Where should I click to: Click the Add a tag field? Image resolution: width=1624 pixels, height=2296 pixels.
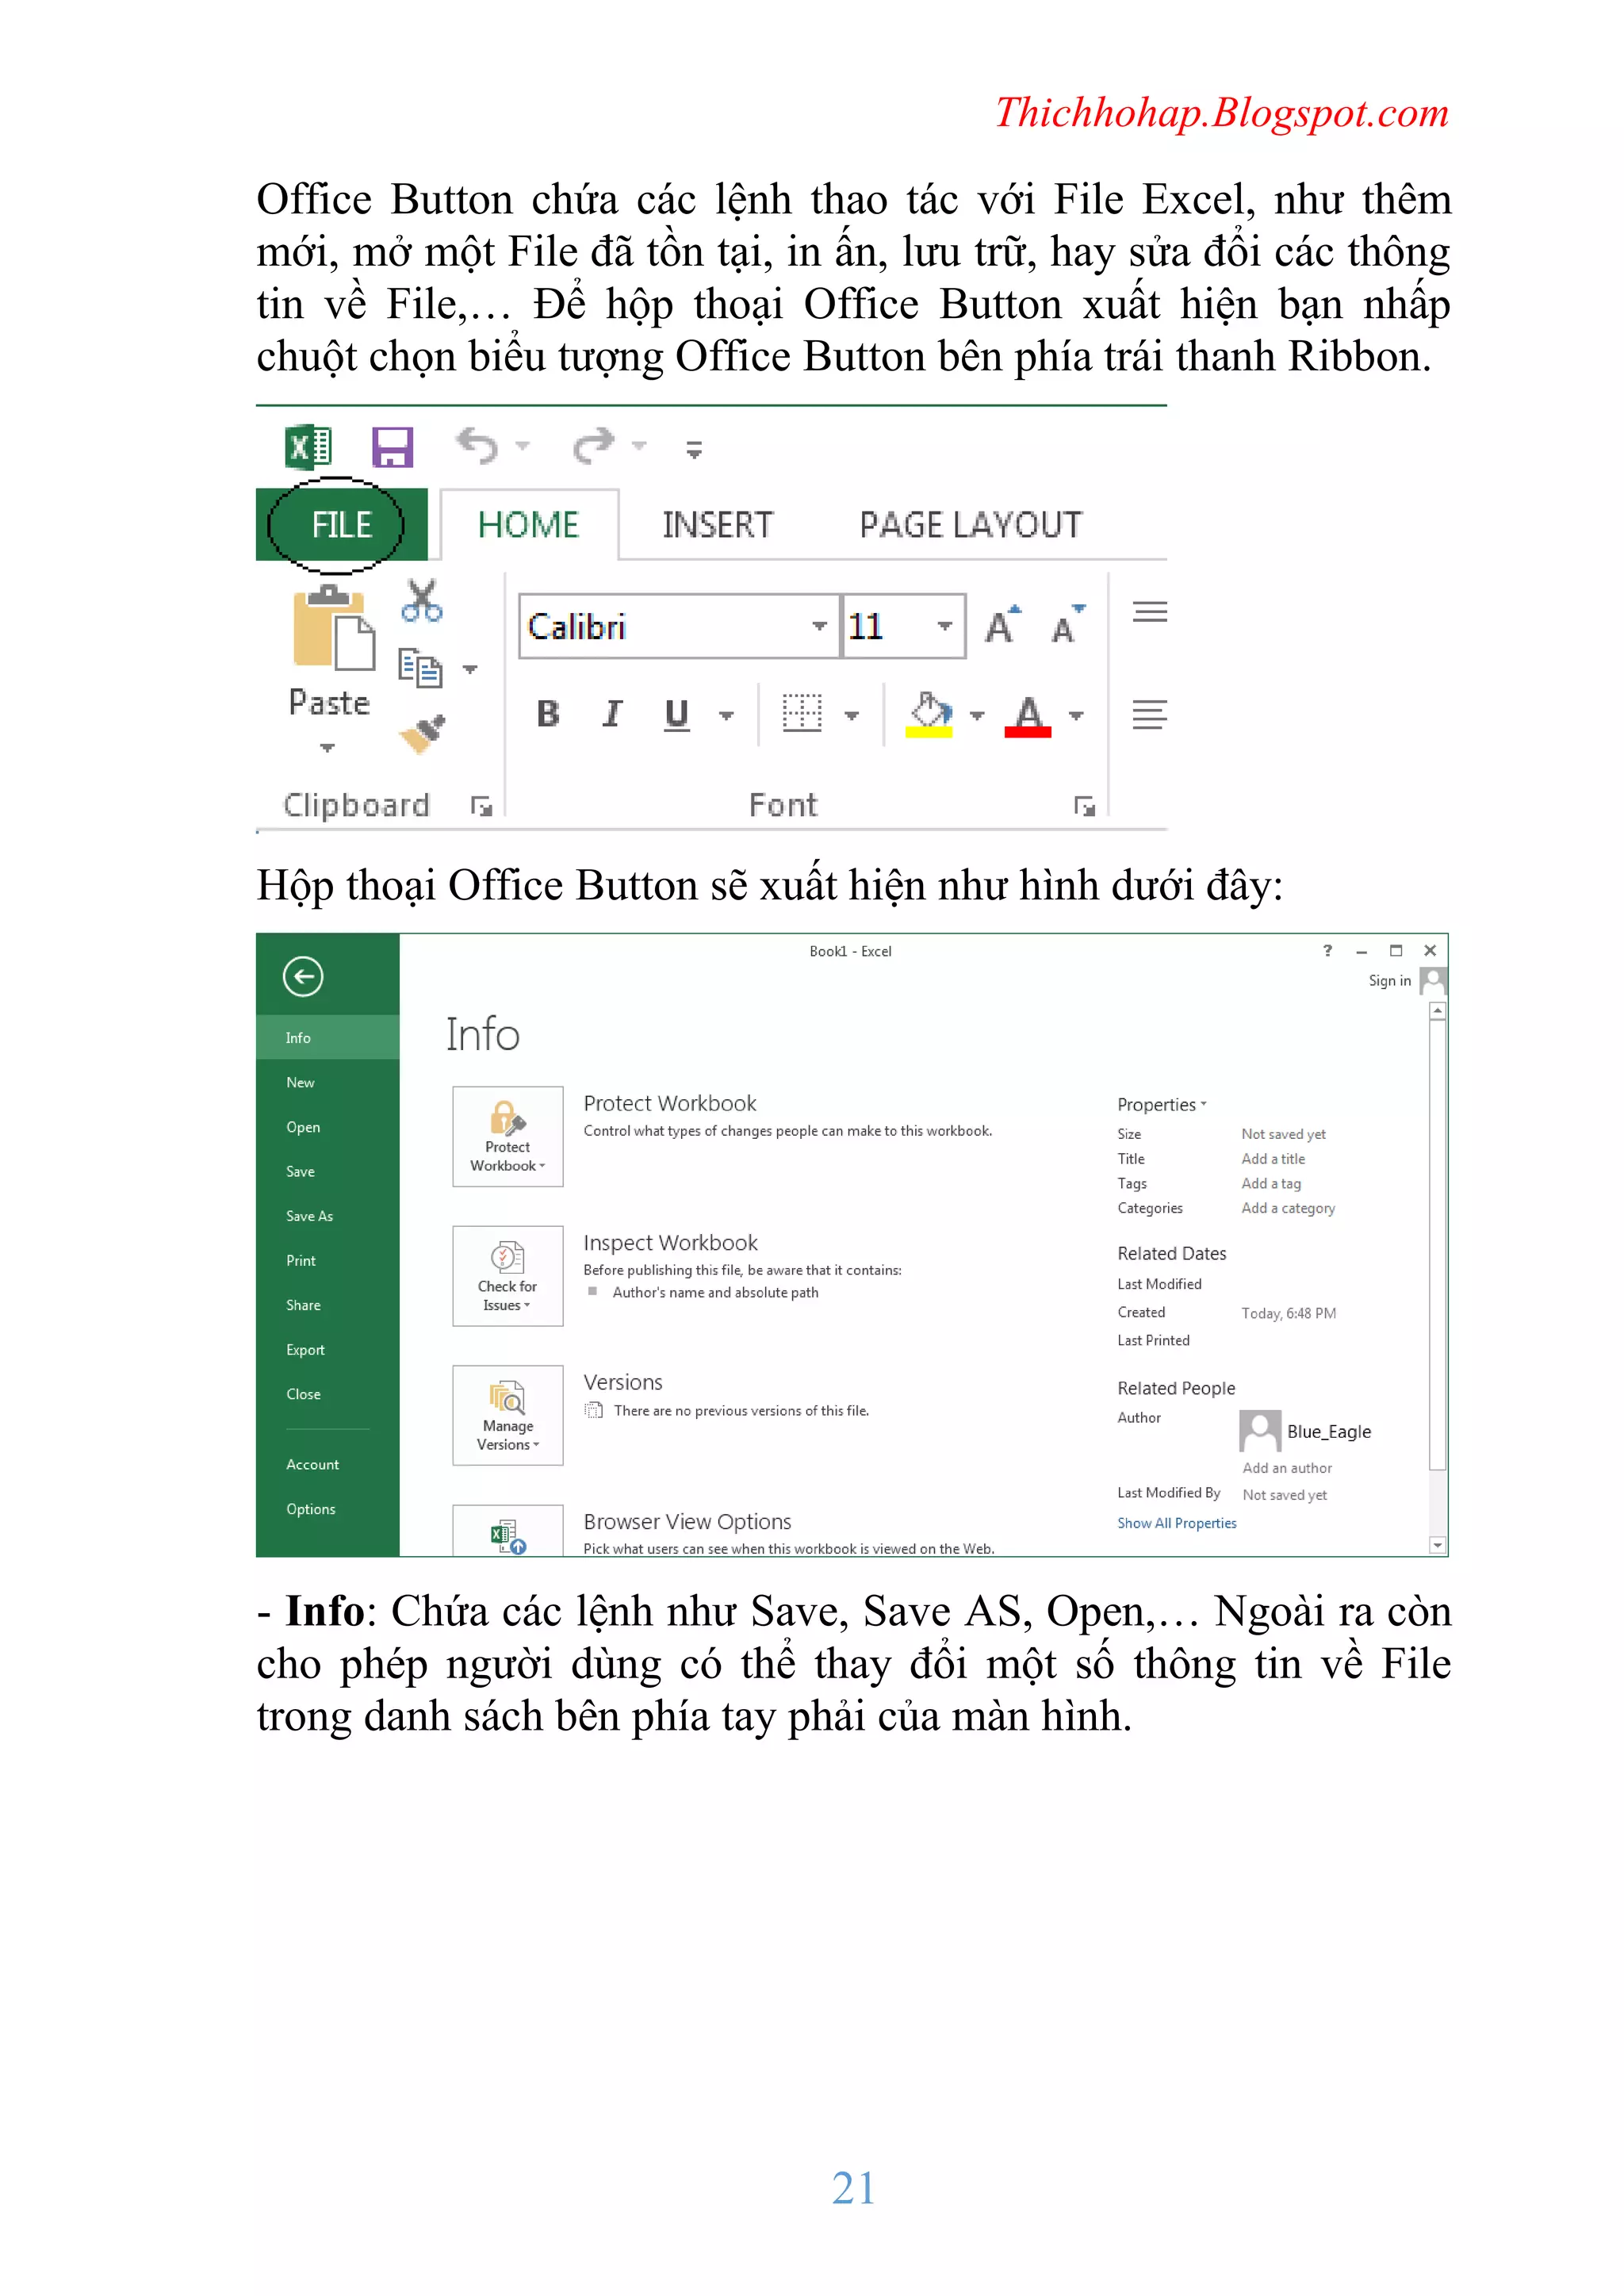pyautogui.click(x=1271, y=1184)
